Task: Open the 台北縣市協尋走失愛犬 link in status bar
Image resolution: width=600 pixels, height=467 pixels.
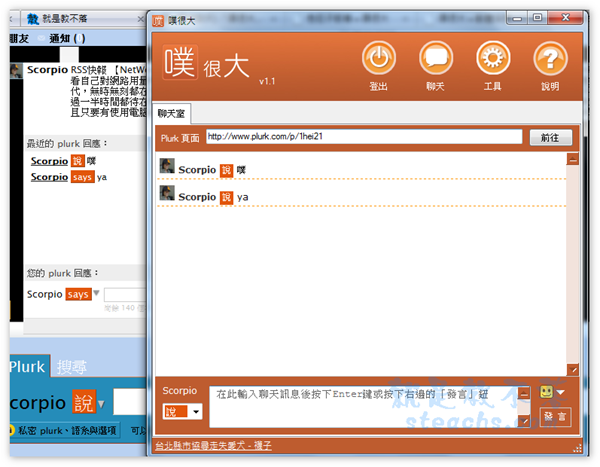Action: 213,446
